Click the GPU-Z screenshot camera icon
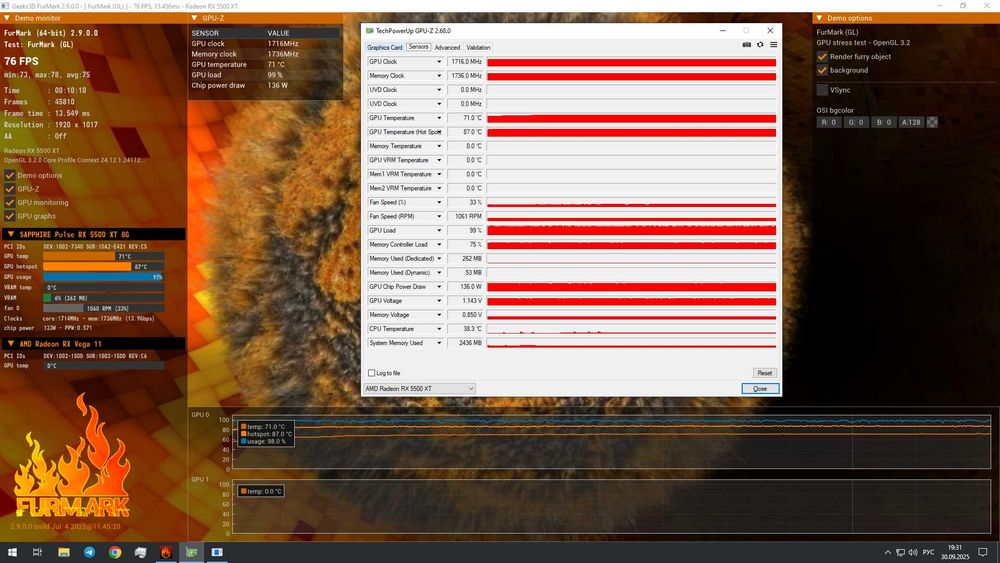This screenshot has width=1000, height=563. 746,45
